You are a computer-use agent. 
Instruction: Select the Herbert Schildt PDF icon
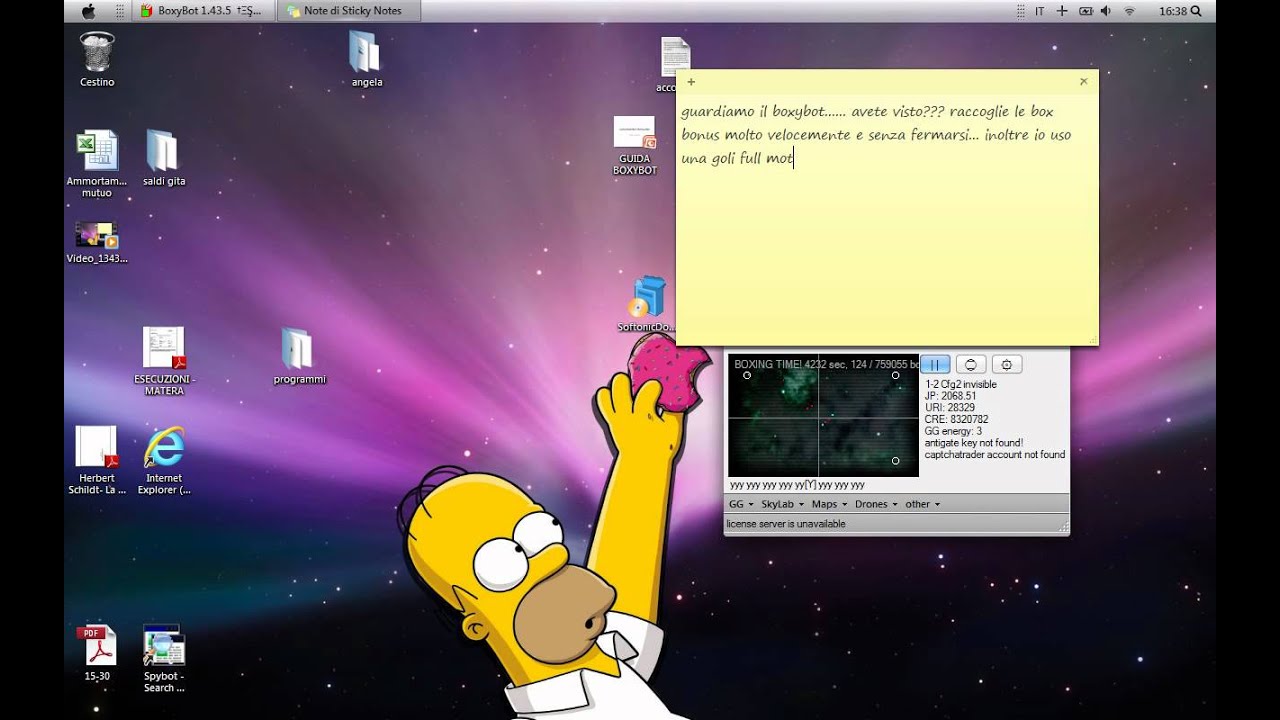(x=97, y=460)
